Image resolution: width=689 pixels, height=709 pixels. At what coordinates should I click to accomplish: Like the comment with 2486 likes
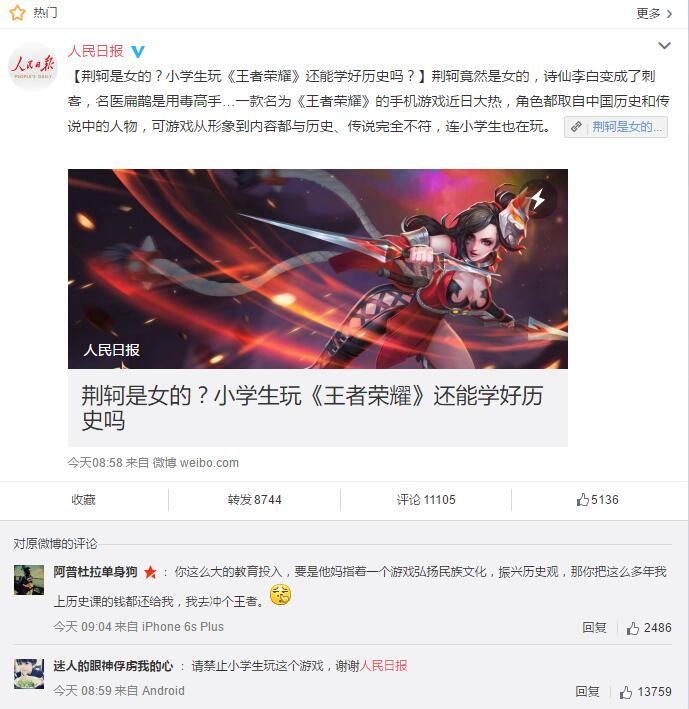click(649, 628)
